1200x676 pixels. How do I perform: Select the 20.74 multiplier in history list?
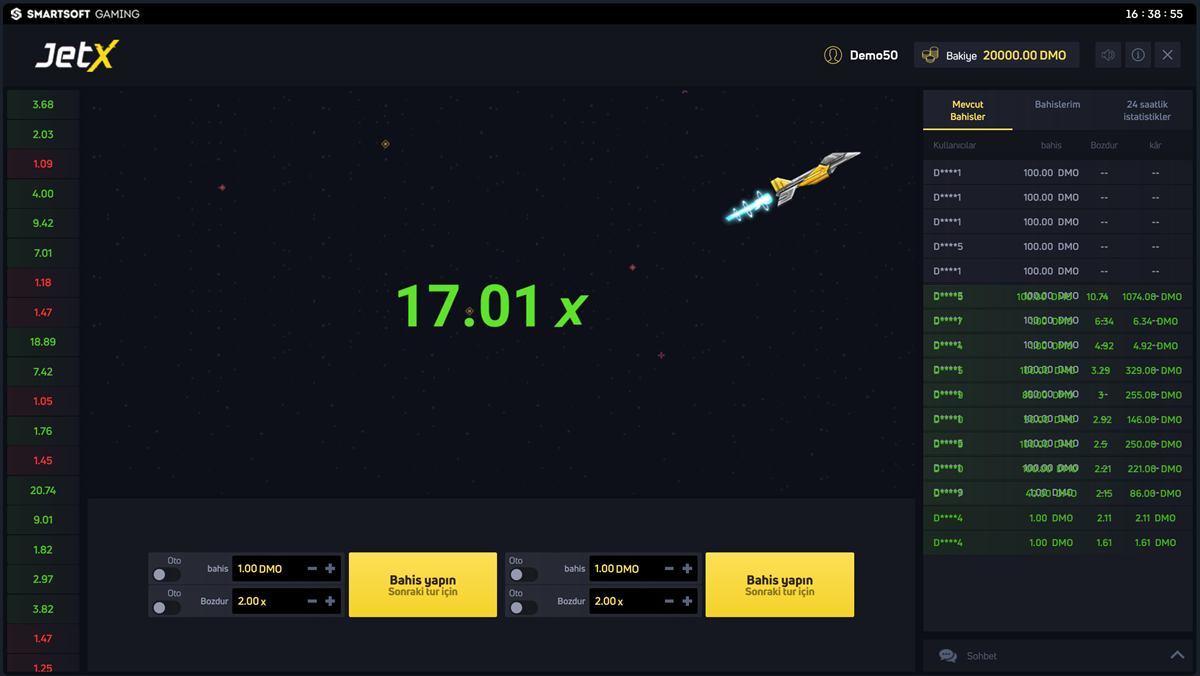[x=41, y=490]
